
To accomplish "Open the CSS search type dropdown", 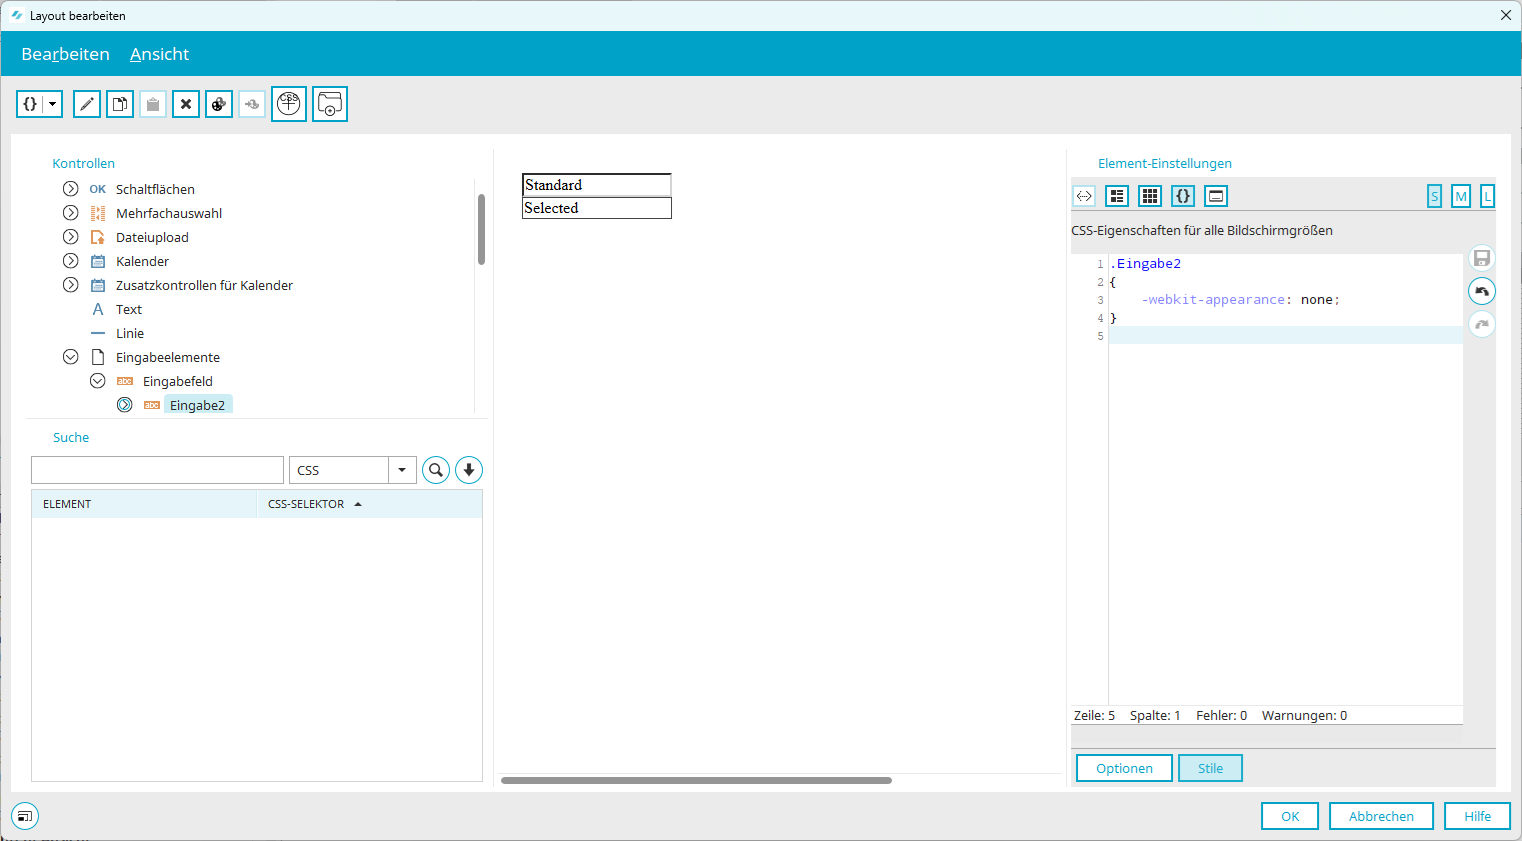I will pos(402,470).
